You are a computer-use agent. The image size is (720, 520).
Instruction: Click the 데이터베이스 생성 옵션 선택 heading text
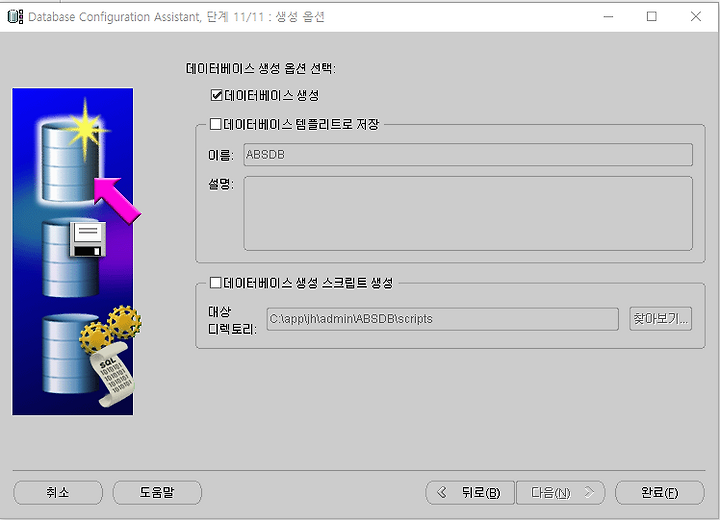[x=261, y=68]
